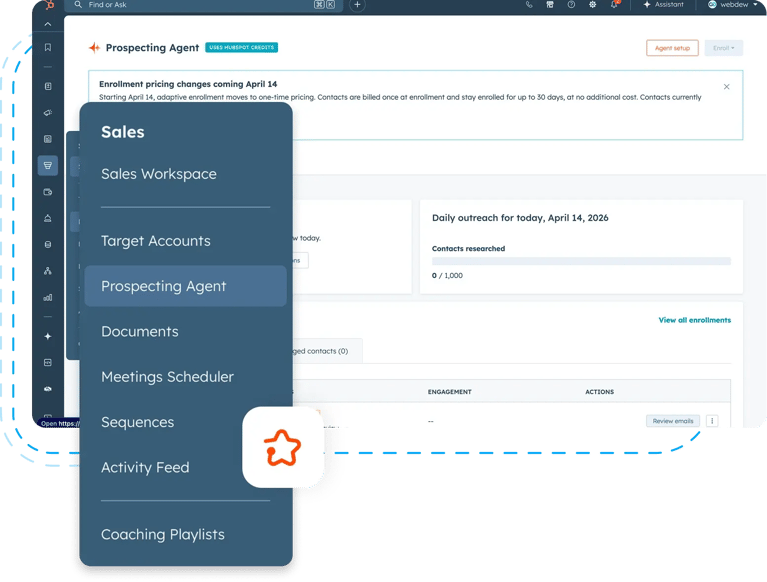Select Meetings Scheduler in the Sales menu
This screenshot has width=767, height=582.
pyautogui.click(x=167, y=377)
